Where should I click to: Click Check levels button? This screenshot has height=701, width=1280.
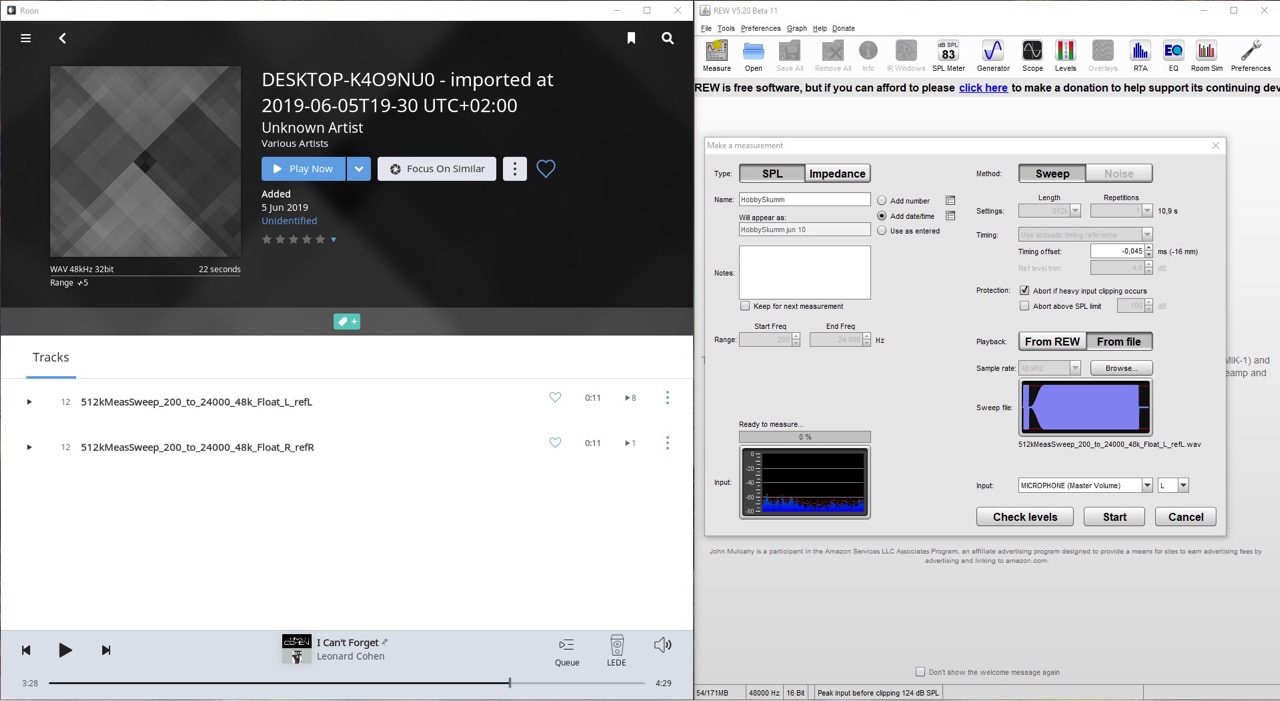click(x=1025, y=517)
